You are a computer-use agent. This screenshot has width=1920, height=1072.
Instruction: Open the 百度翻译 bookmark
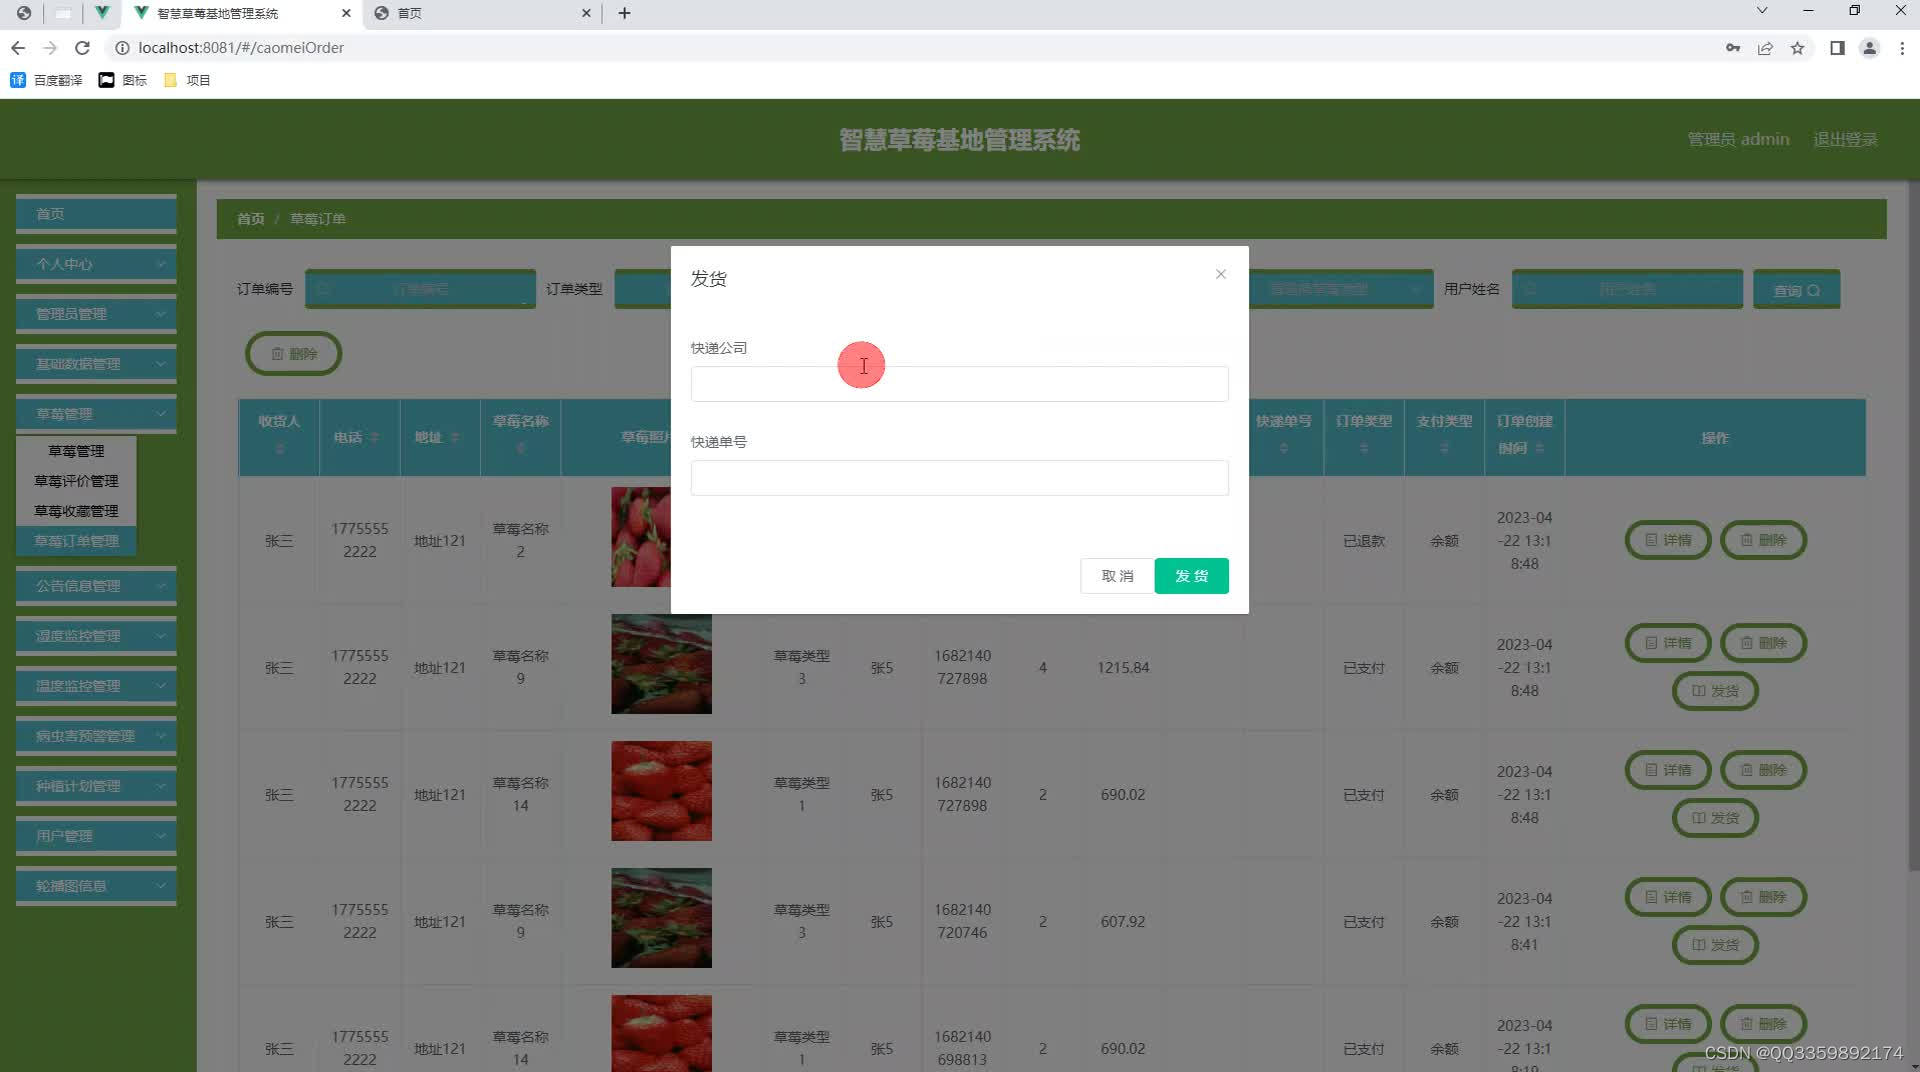coord(46,80)
